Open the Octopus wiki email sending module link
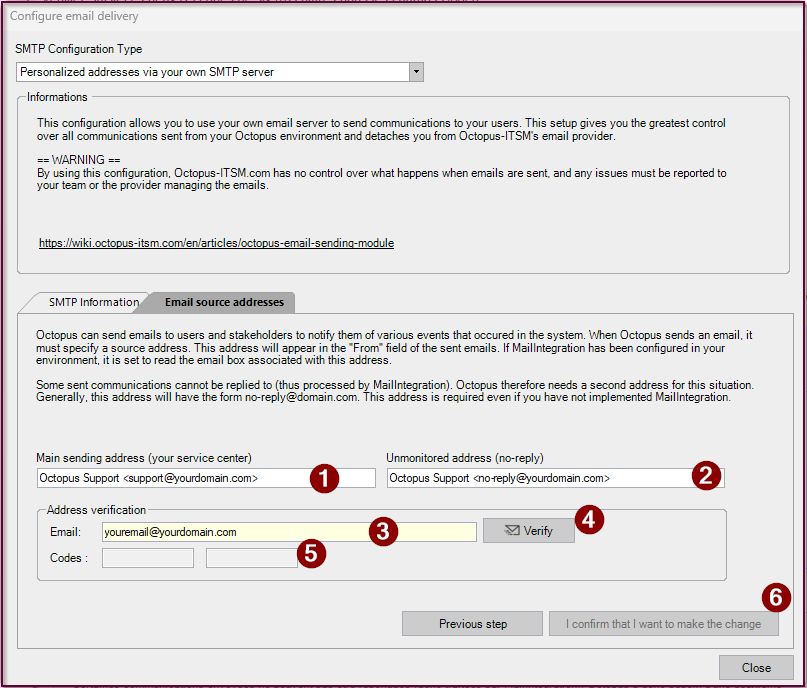Viewport: 807px width, 688px height. tap(216, 243)
